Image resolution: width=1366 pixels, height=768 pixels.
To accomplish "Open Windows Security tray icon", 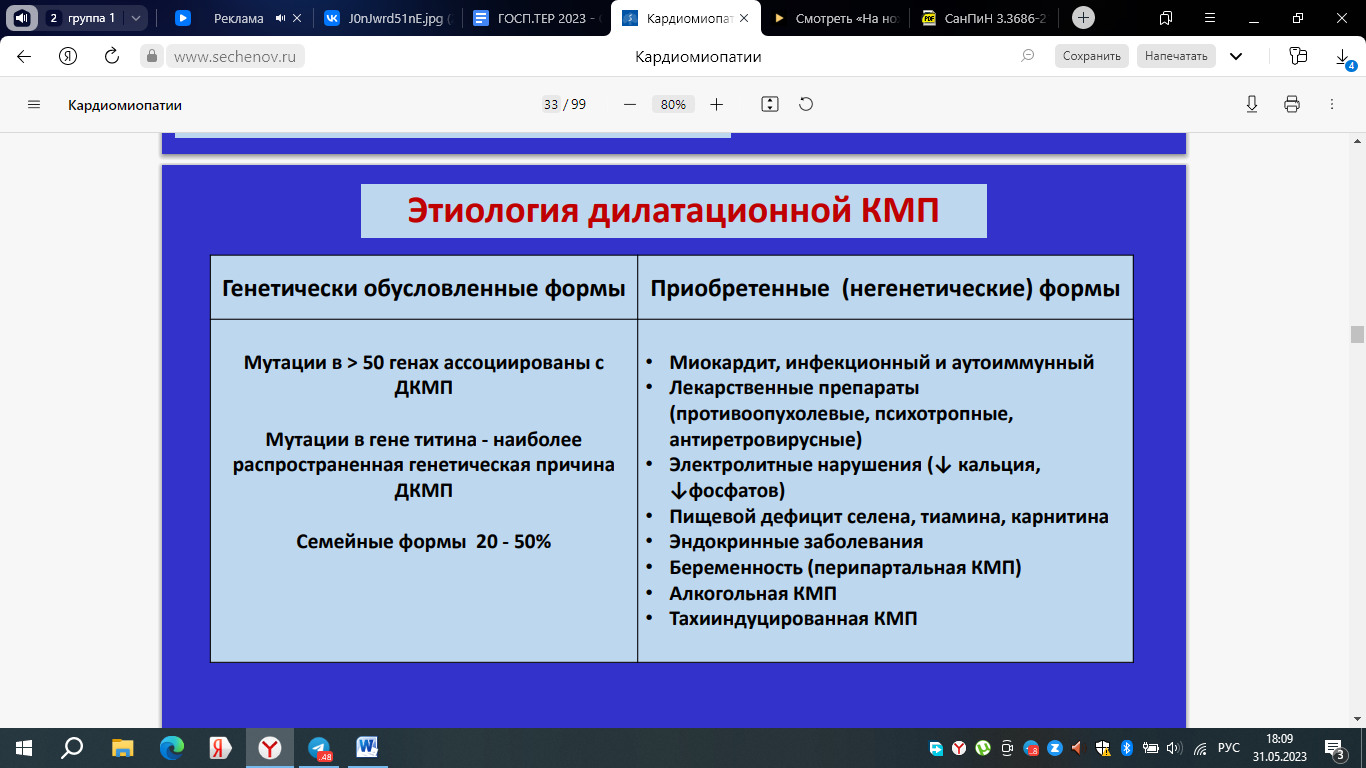I will [1102, 747].
